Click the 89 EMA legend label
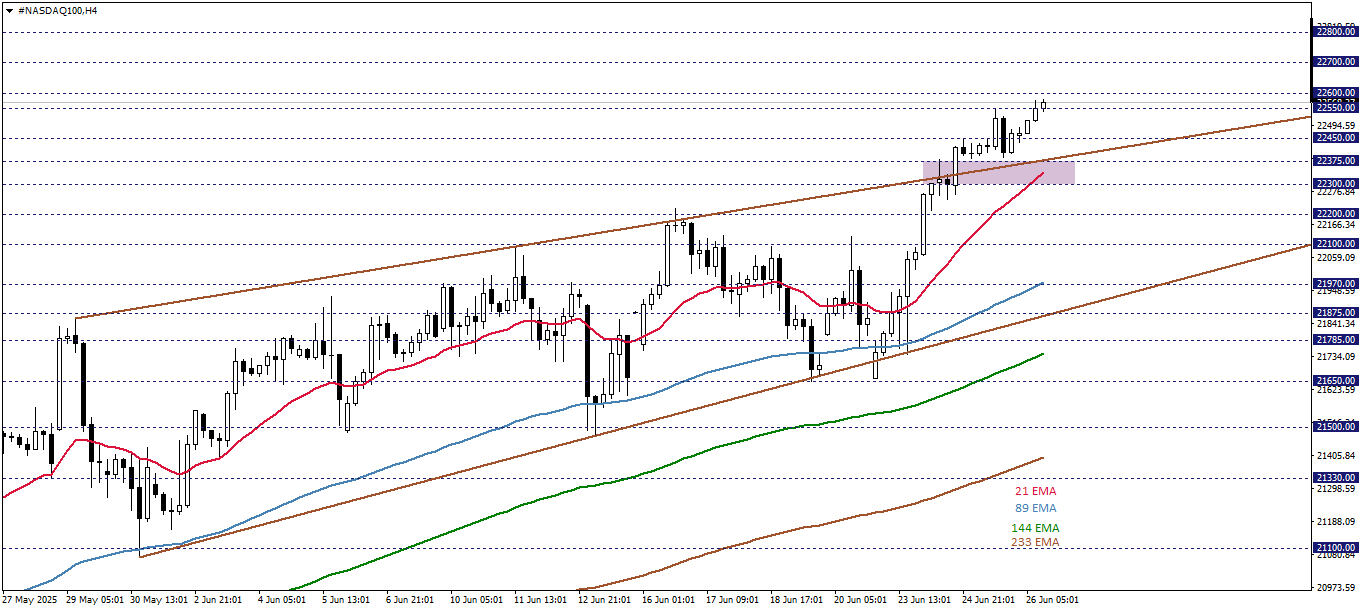This screenshot has width=1362, height=611. [x=1035, y=508]
